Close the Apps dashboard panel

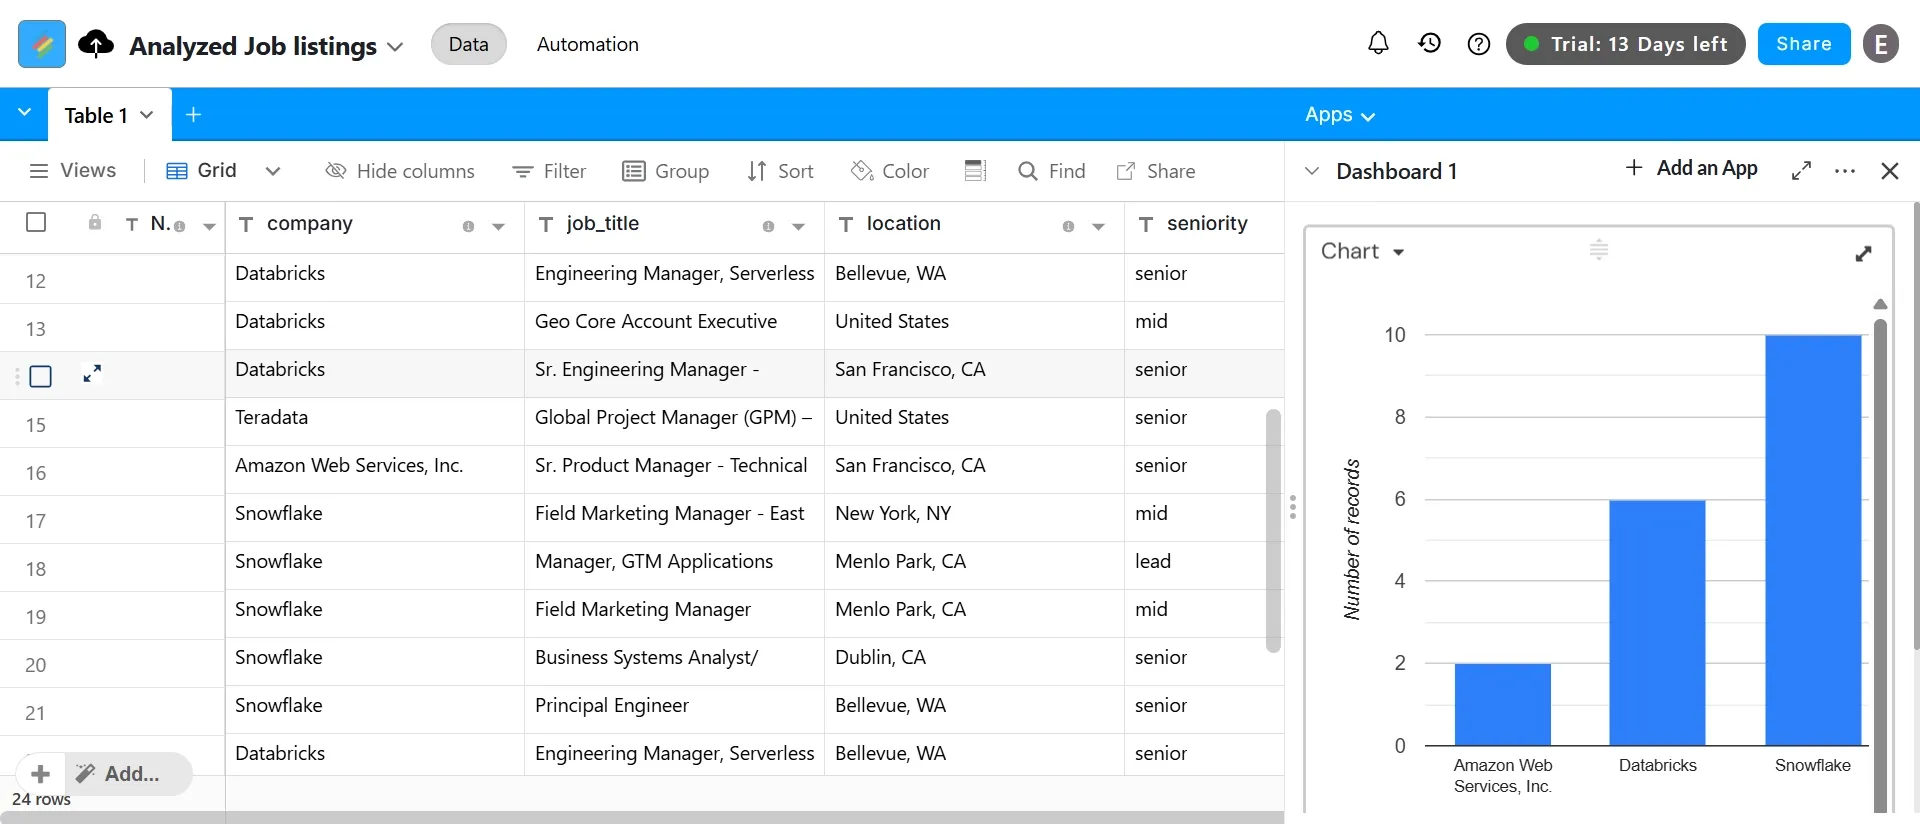(x=1889, y=171)
